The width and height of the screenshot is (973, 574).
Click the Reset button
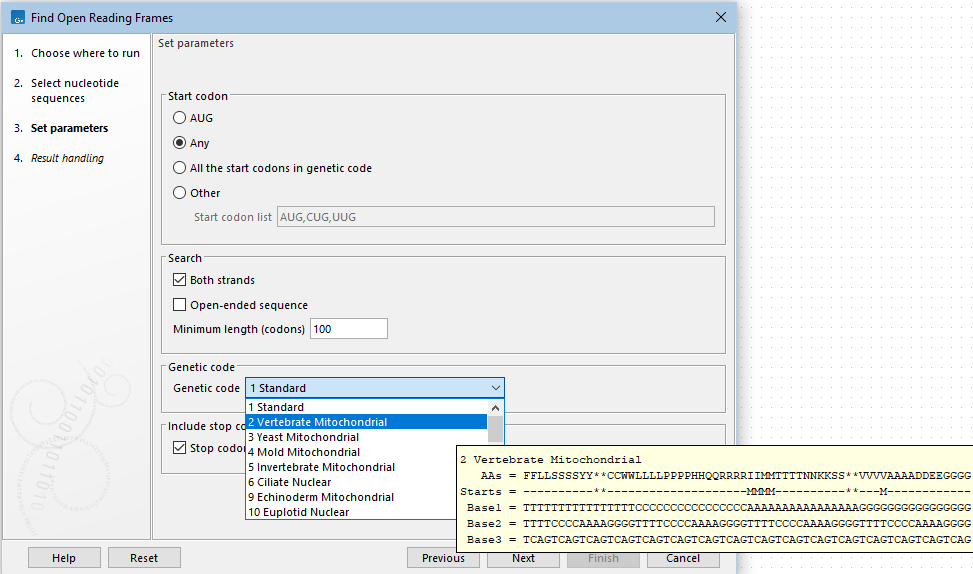coord(144,558)
